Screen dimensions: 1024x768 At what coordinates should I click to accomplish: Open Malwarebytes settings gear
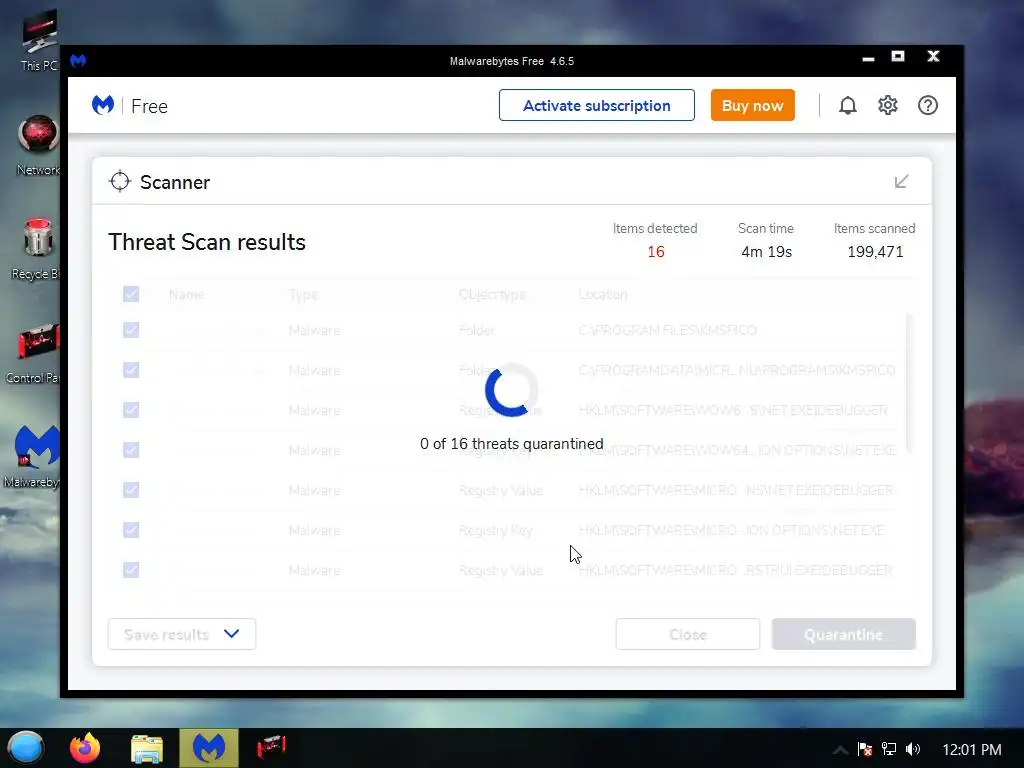888,105
